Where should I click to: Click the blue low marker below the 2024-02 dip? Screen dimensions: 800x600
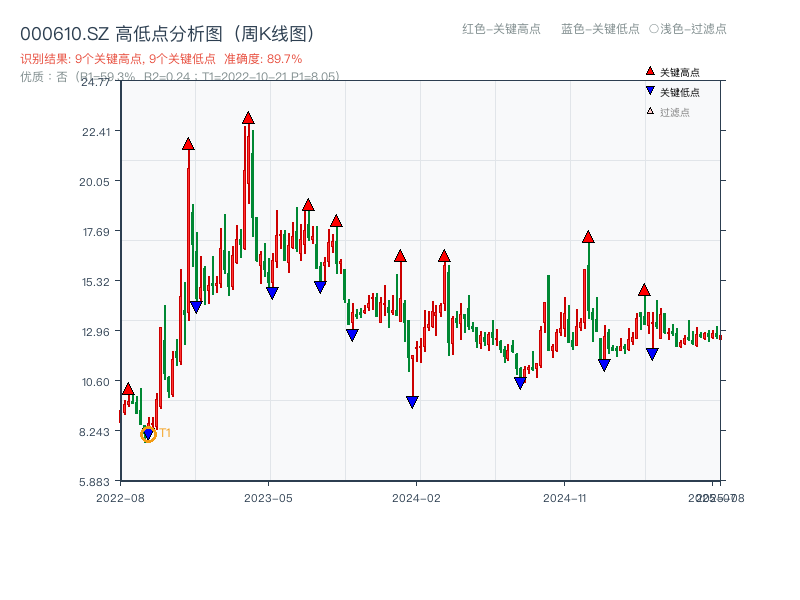point(413,401)
